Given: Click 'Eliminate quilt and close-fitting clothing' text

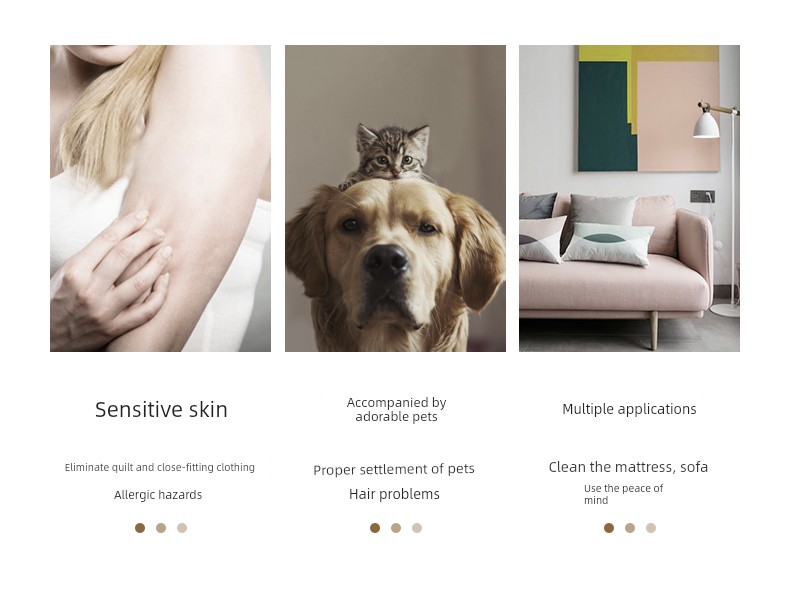Looking at the screenshot, I should tap(160, 467).
